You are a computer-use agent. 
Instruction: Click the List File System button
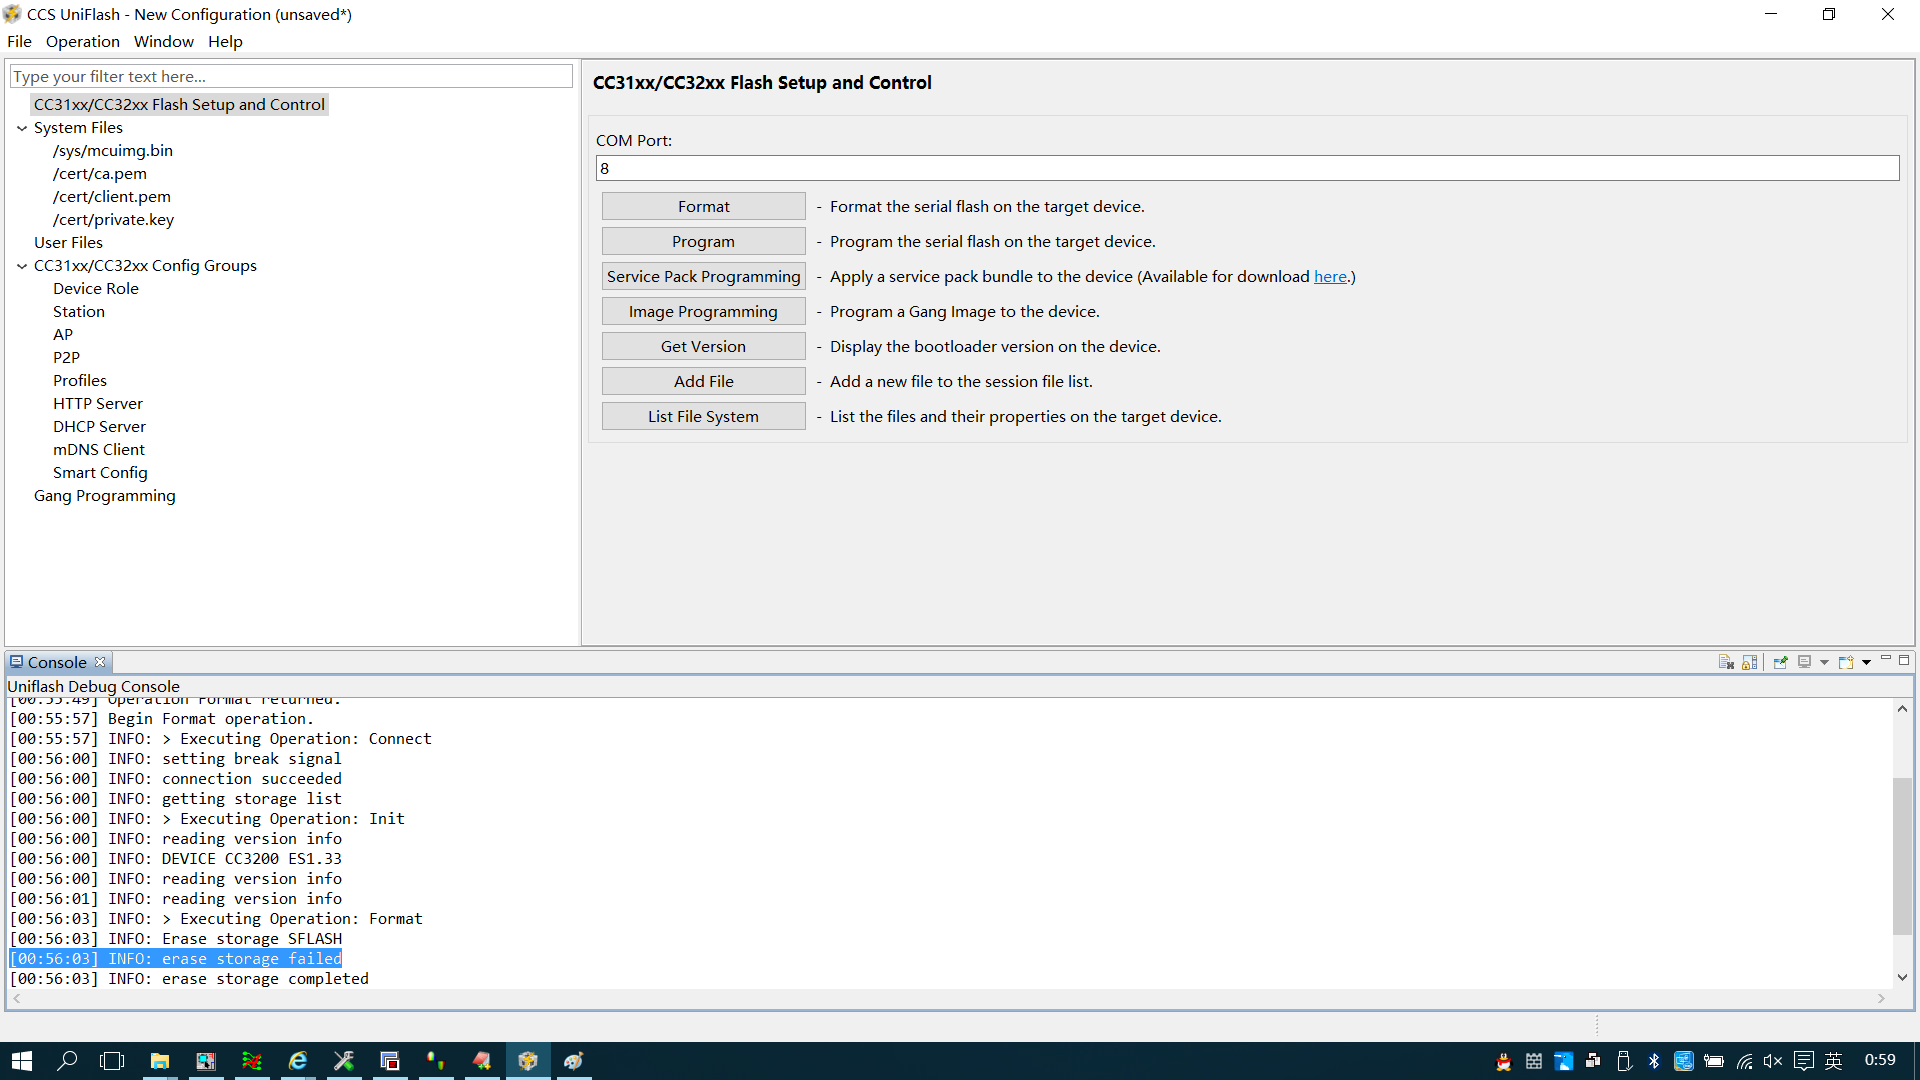[x=703, y=416]
